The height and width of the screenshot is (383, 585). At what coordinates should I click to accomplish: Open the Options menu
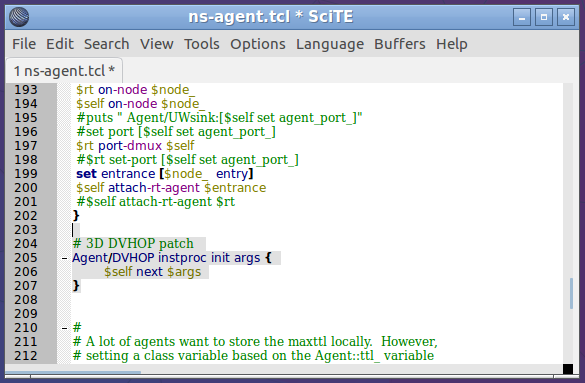pyautogui.click(x=258, y=44)
